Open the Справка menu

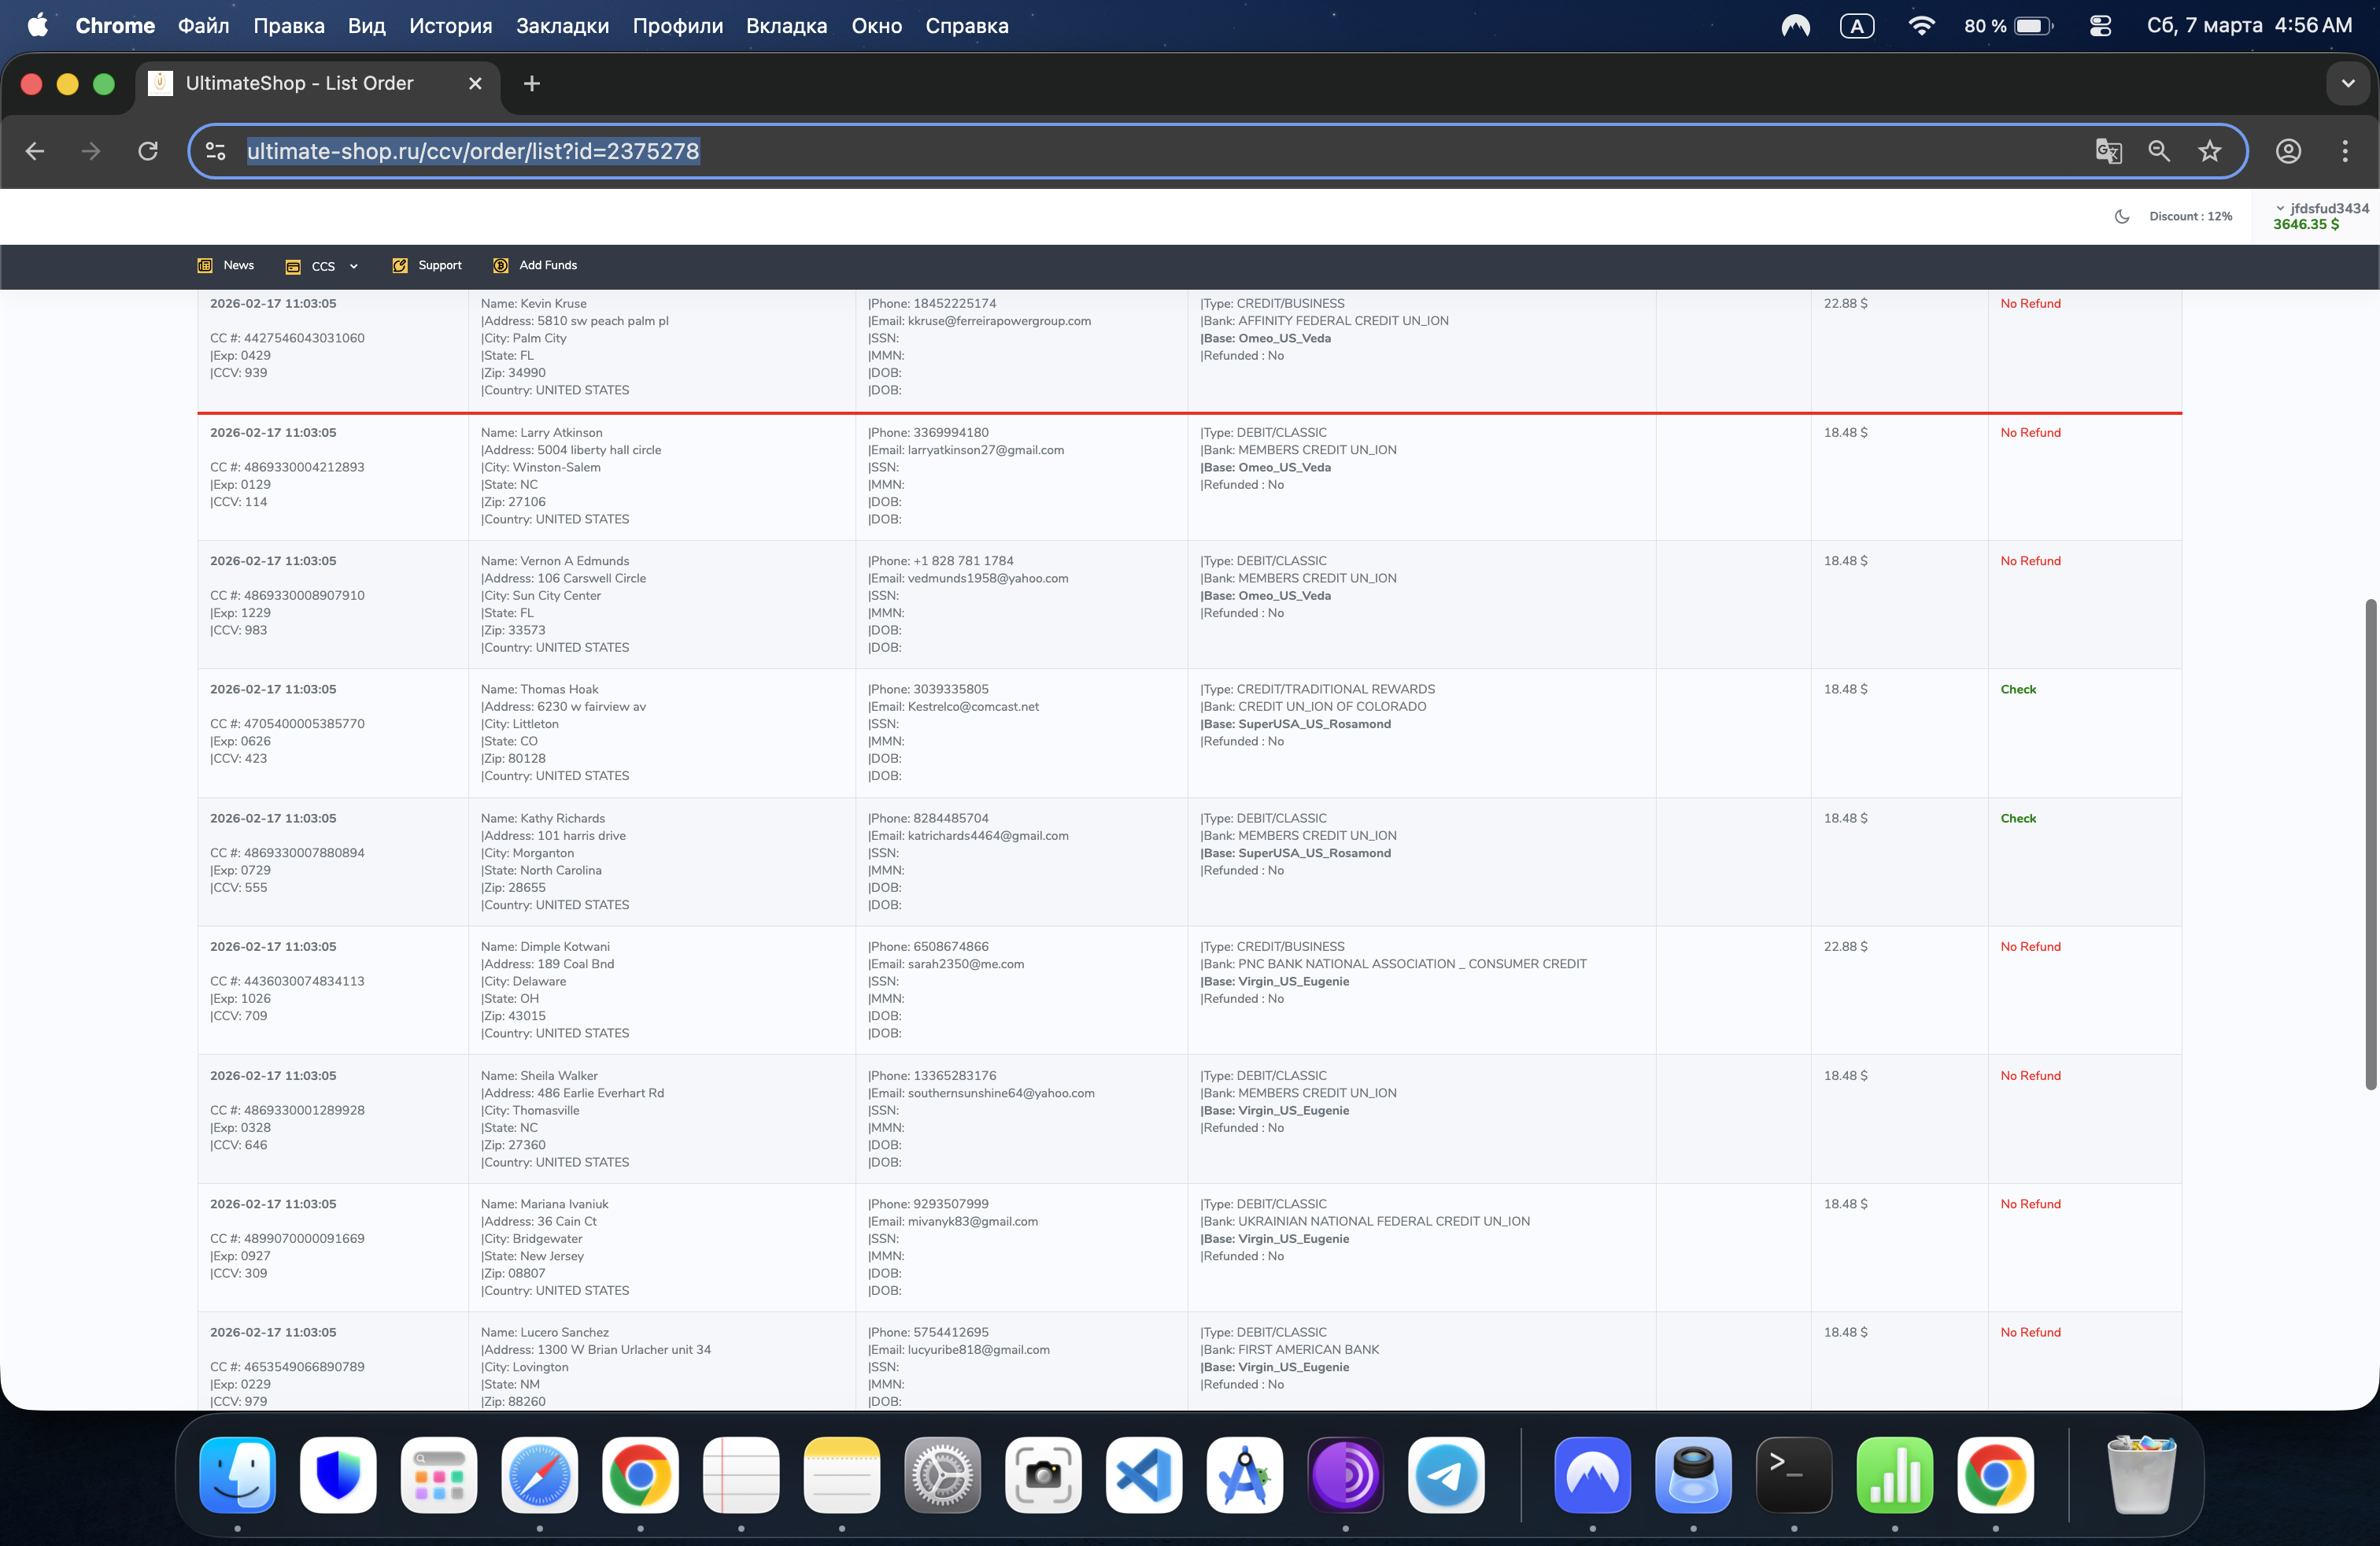pos(967,26)
